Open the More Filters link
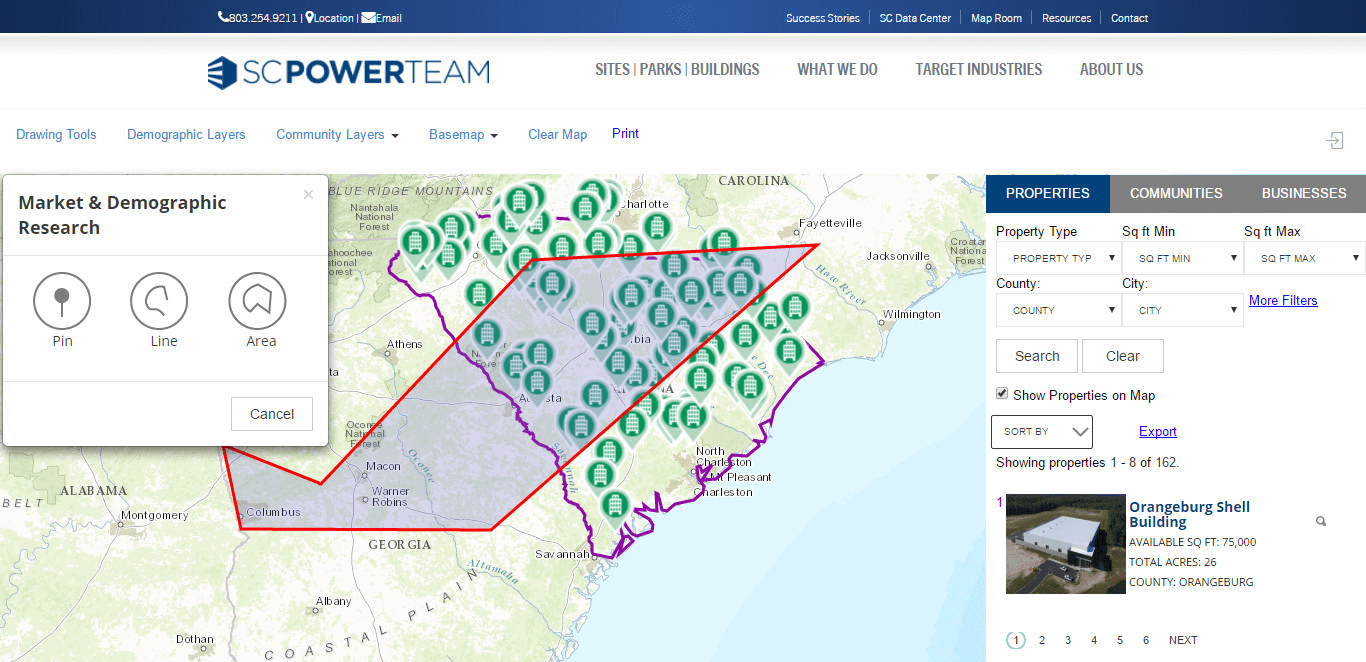 [x=1283, y=300]
